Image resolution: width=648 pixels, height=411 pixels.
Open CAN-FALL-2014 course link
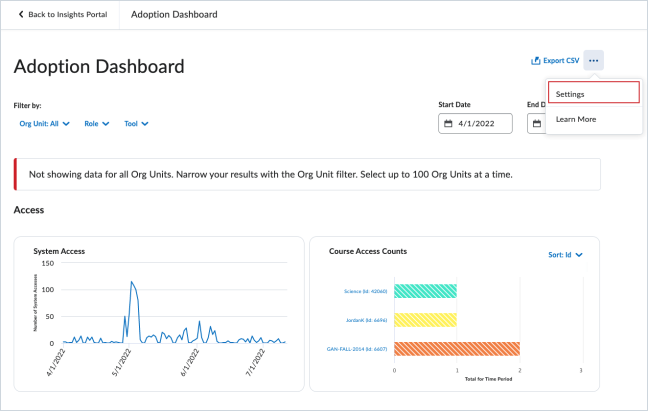(x=357, y=349)
